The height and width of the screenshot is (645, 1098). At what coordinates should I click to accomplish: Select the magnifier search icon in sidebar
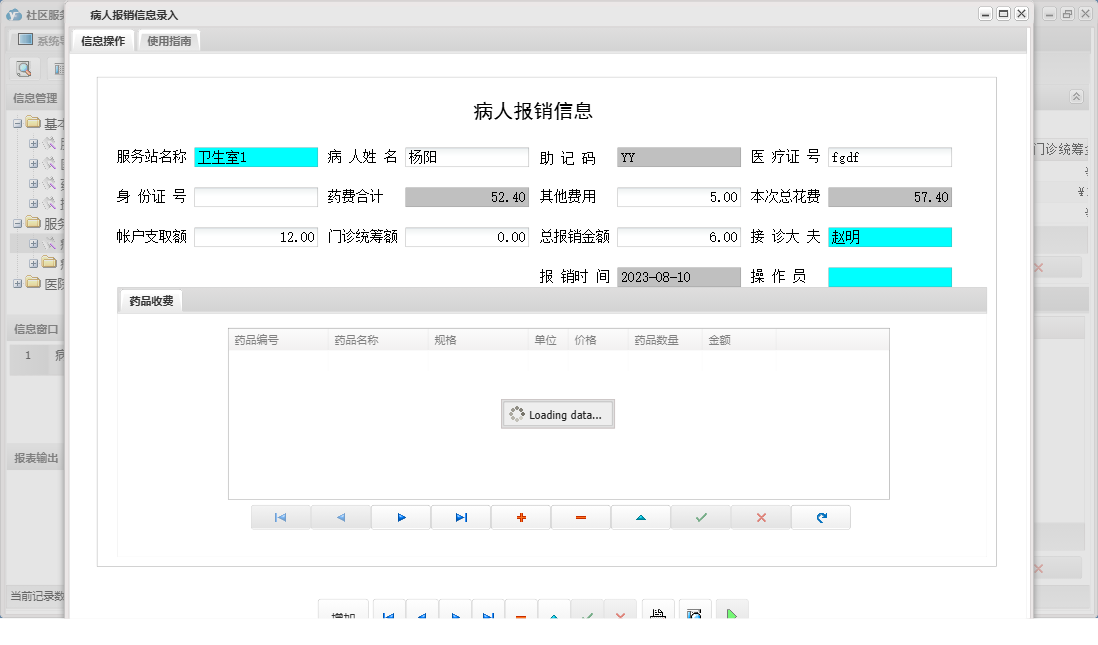(24, 68)
